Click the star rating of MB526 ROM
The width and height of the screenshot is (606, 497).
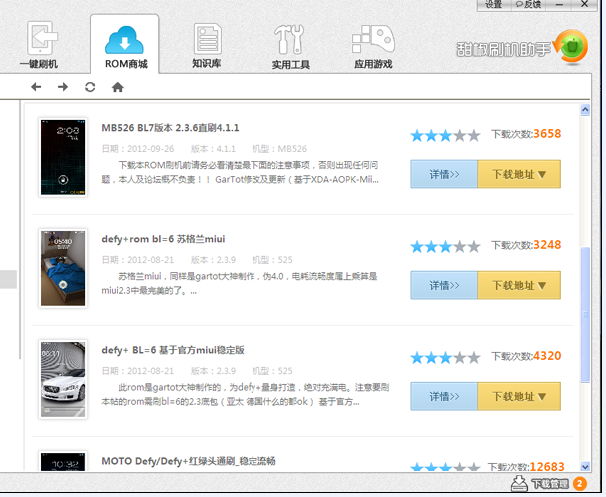(445, 136)
